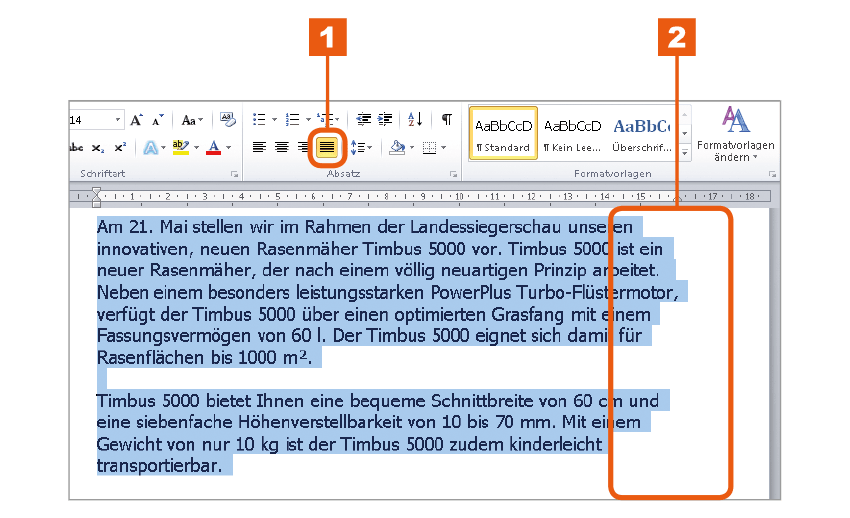This screenshot has width=850, height=518.
Task: Click 'PowerPlus' in the document text
Action: [x=471, y=293]
